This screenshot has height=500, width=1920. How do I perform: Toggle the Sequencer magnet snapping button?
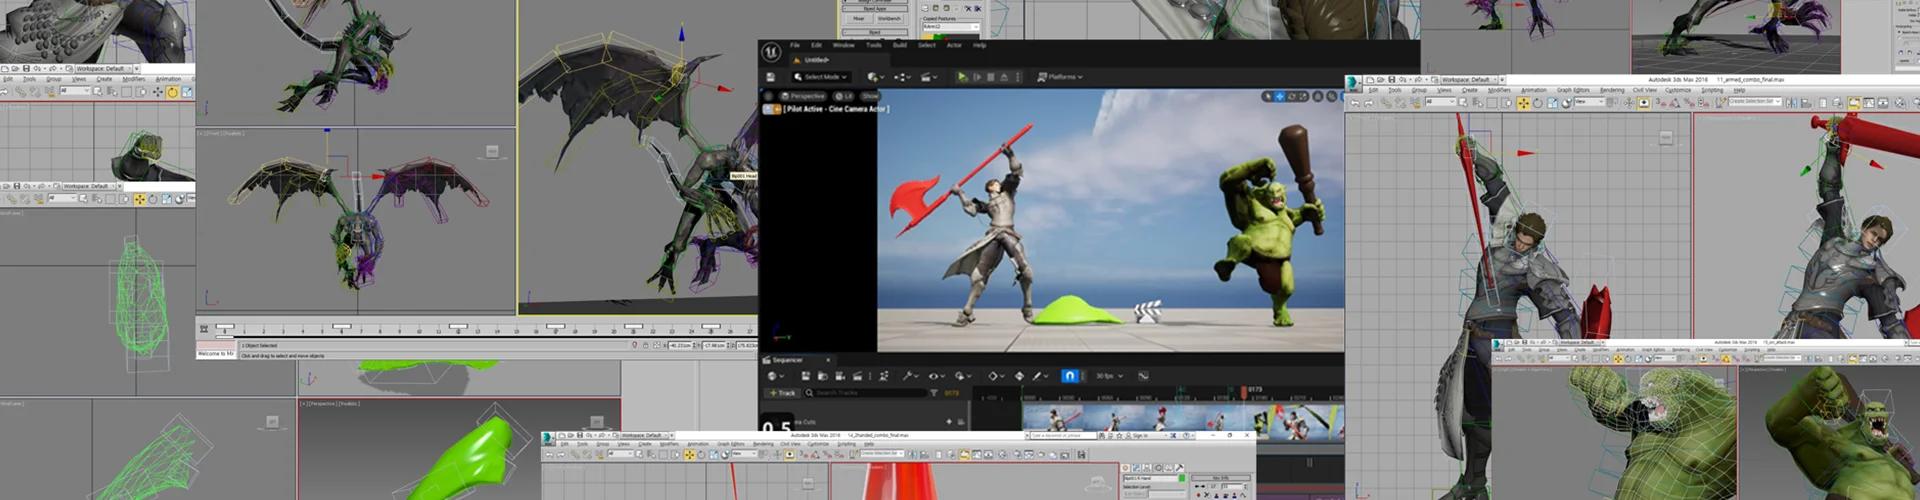(1070, 376)
